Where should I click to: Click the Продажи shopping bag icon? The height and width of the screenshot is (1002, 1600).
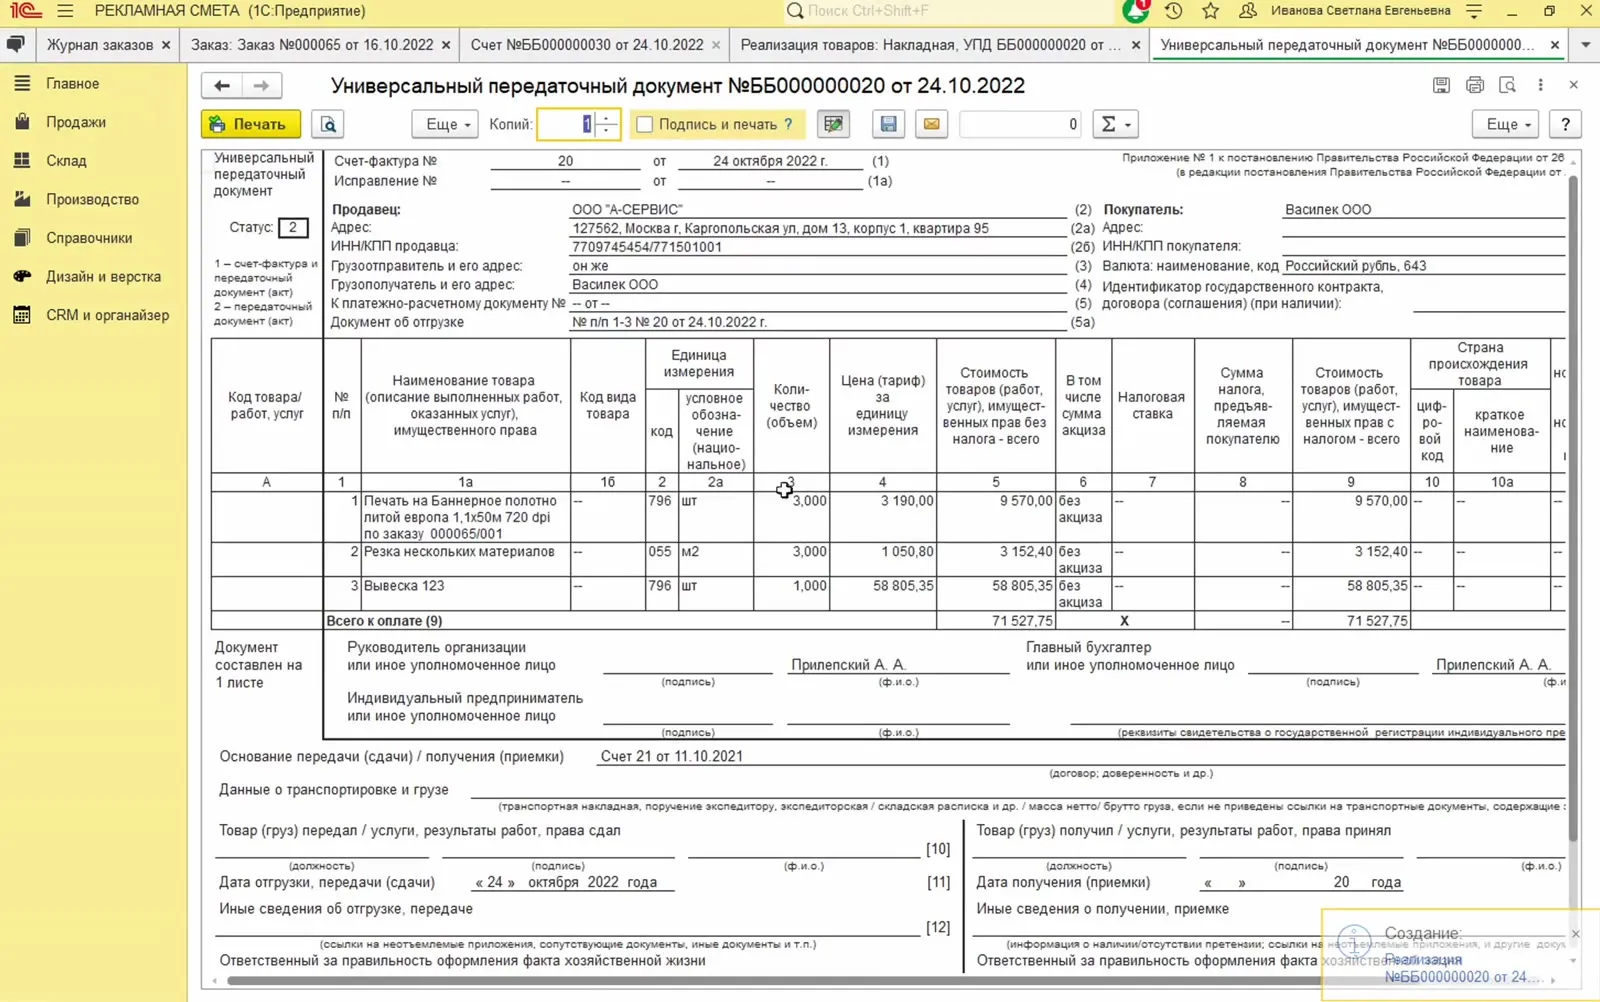(22, 122)
